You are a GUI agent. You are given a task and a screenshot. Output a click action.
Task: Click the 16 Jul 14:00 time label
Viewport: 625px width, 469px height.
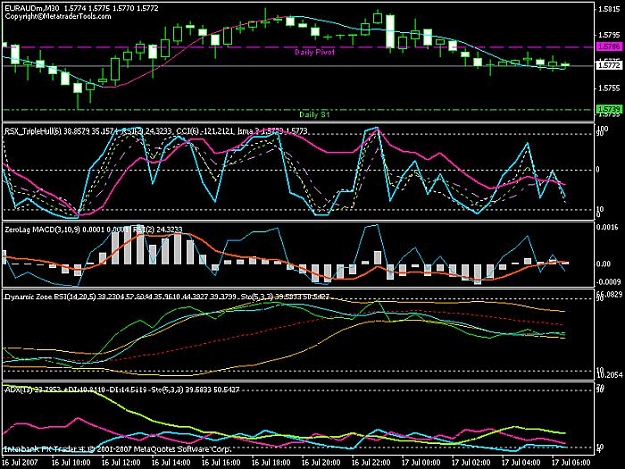(171, 463)
